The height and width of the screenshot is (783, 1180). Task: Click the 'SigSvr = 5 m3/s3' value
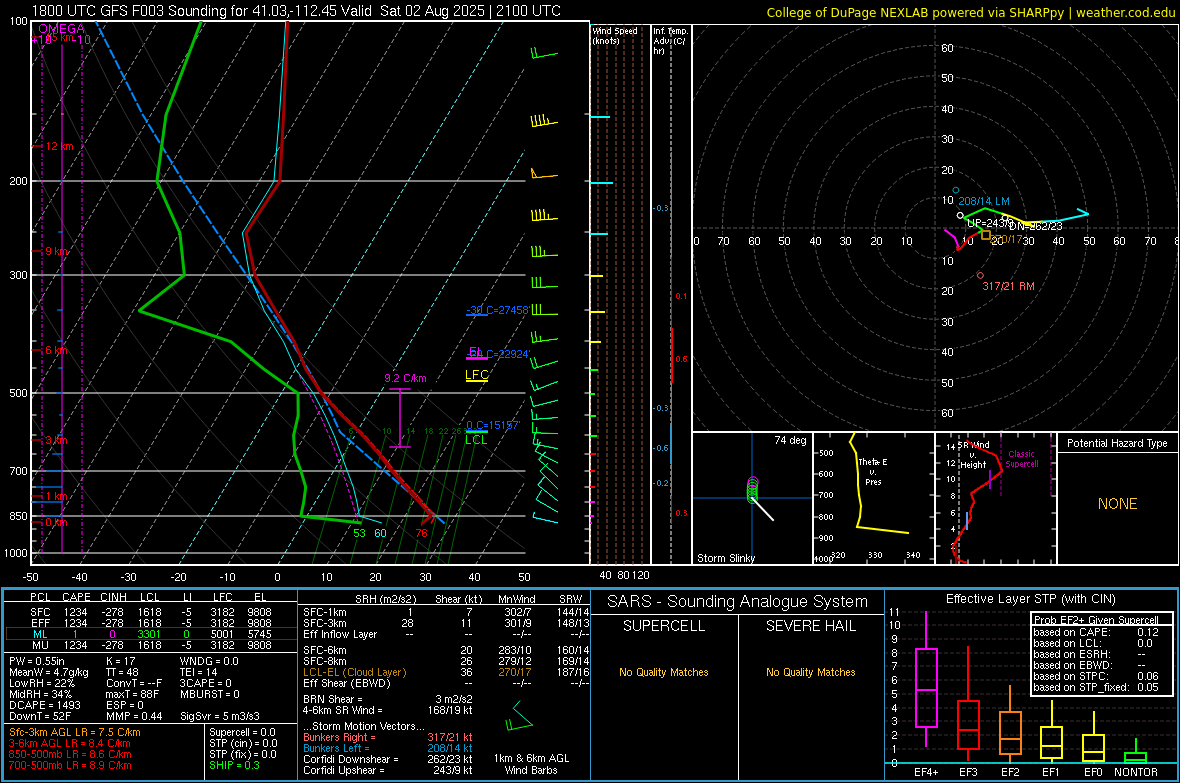[220, 716]
